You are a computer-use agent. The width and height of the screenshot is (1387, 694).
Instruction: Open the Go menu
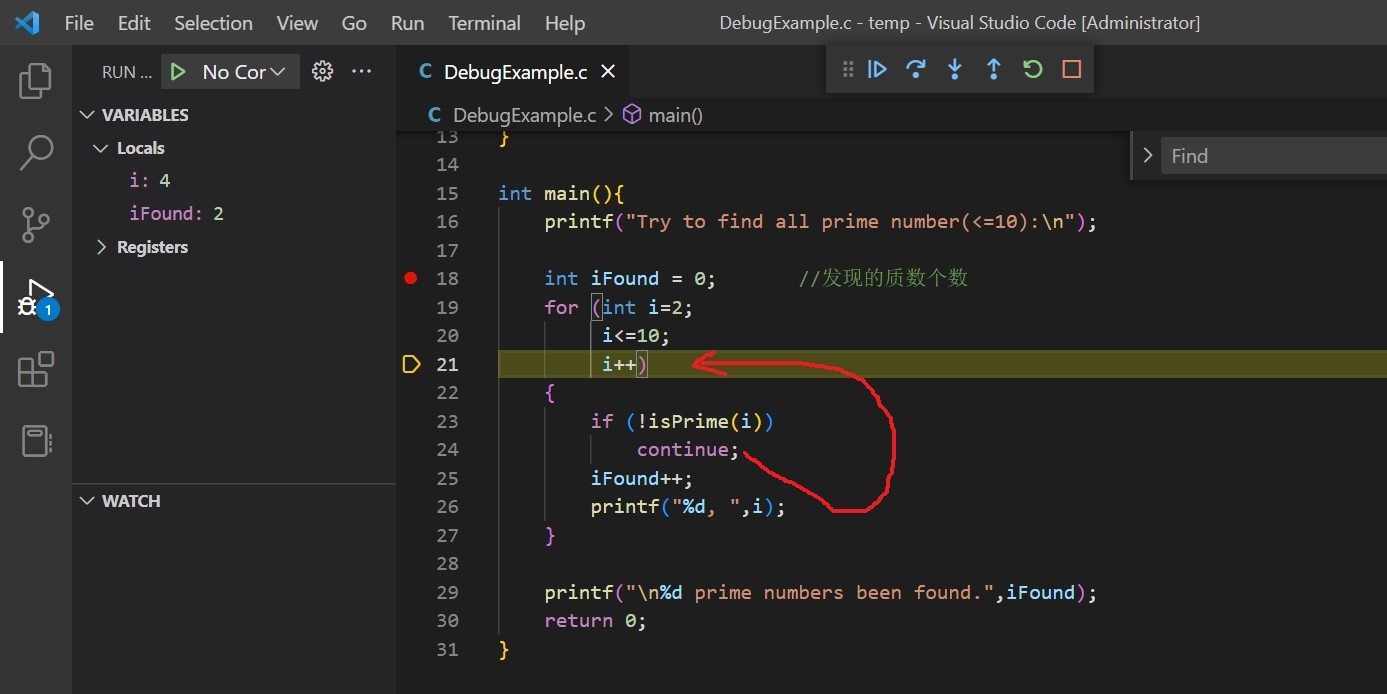[354, 23]
